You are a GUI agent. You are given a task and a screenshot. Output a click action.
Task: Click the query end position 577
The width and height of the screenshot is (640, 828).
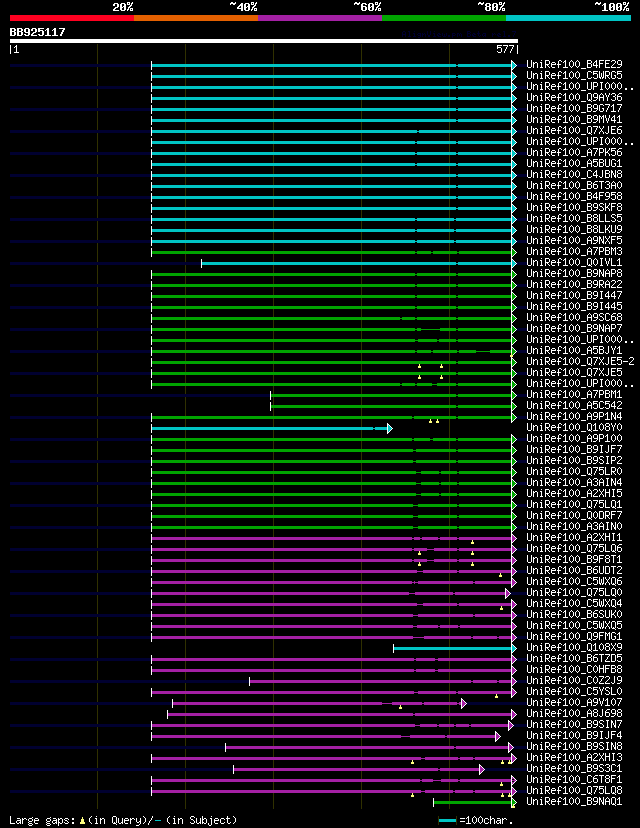pyautogui.click(x=505, y=49)
